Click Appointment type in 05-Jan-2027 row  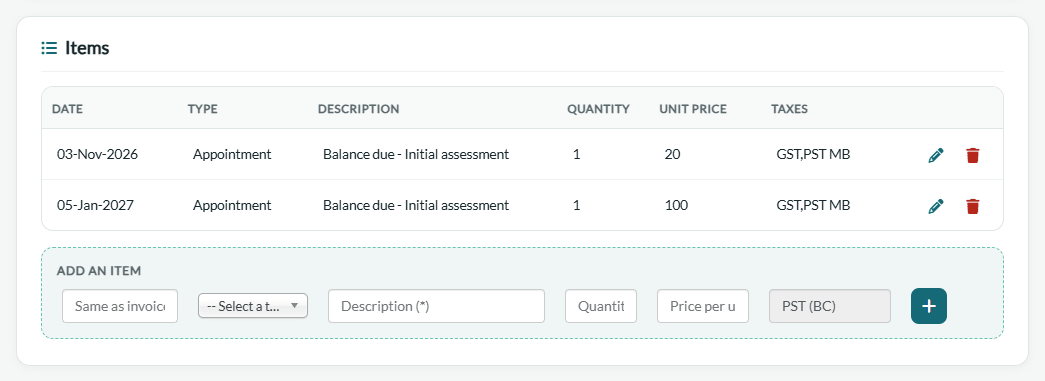(232, 205)
